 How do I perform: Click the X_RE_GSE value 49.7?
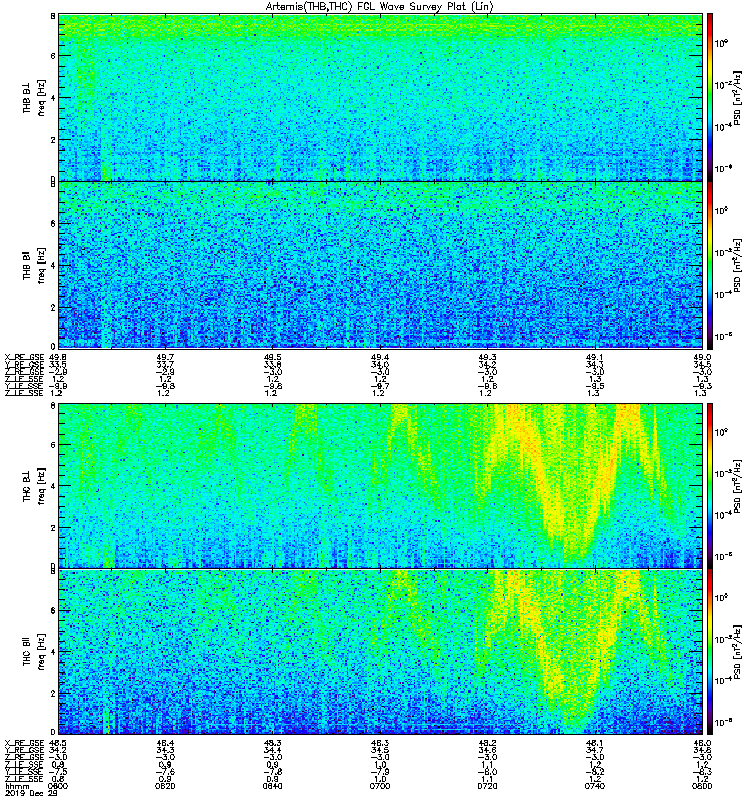165,357
